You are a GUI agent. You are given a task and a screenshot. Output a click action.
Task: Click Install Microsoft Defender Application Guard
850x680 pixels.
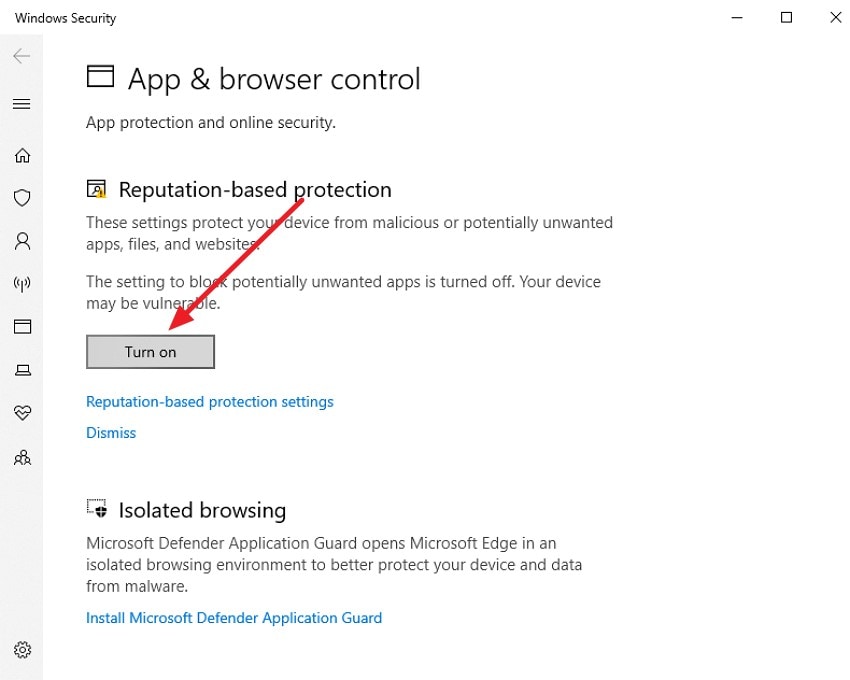233,618
